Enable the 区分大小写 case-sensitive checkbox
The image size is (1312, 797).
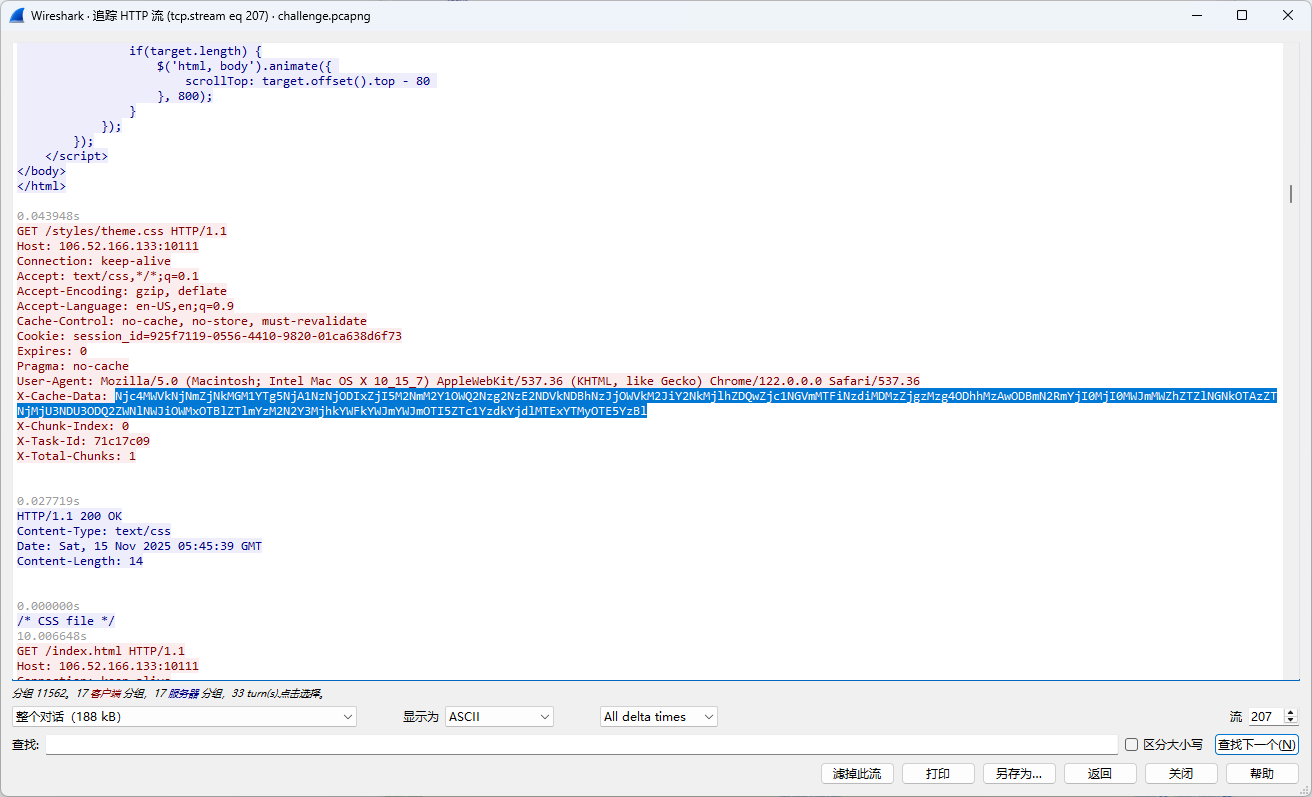click(x=1132, y=745)
